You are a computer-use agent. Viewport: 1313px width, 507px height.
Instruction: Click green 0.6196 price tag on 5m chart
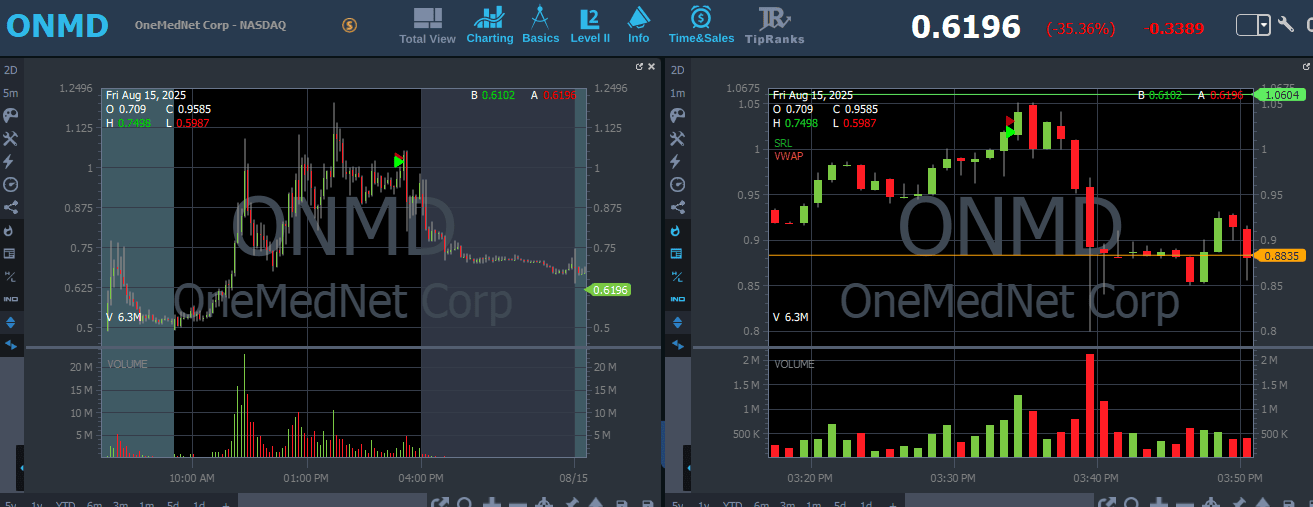(x=610, y=290)
